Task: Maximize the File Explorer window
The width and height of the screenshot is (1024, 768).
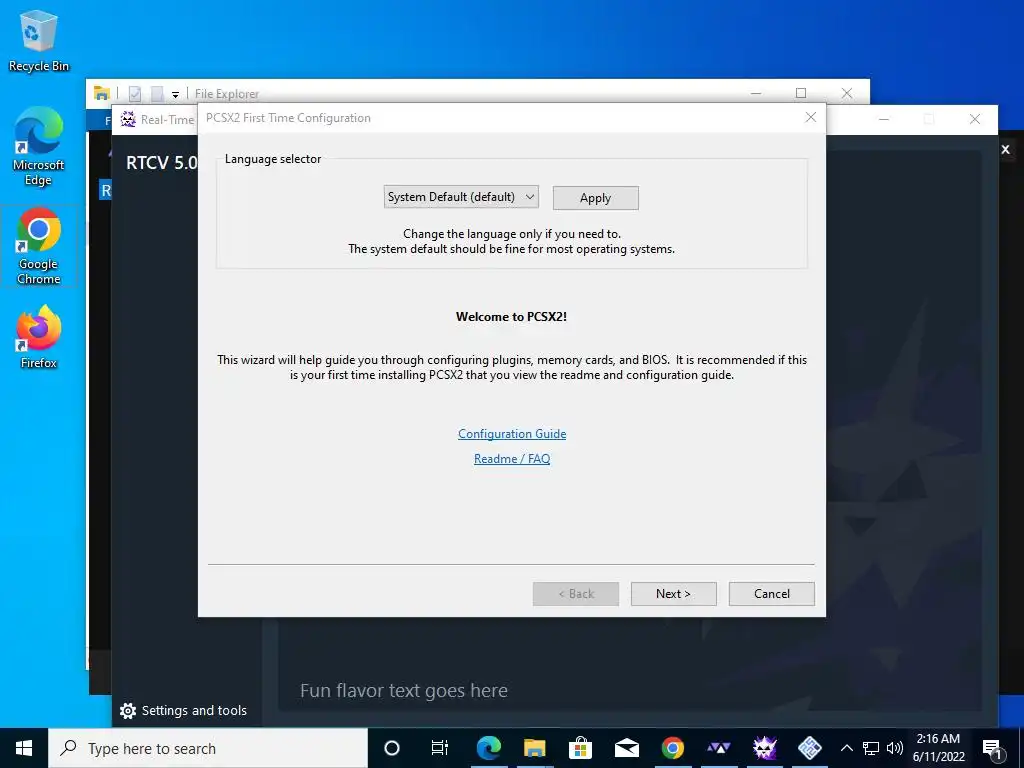Action: pyautogui.click(x=801, y=93)
